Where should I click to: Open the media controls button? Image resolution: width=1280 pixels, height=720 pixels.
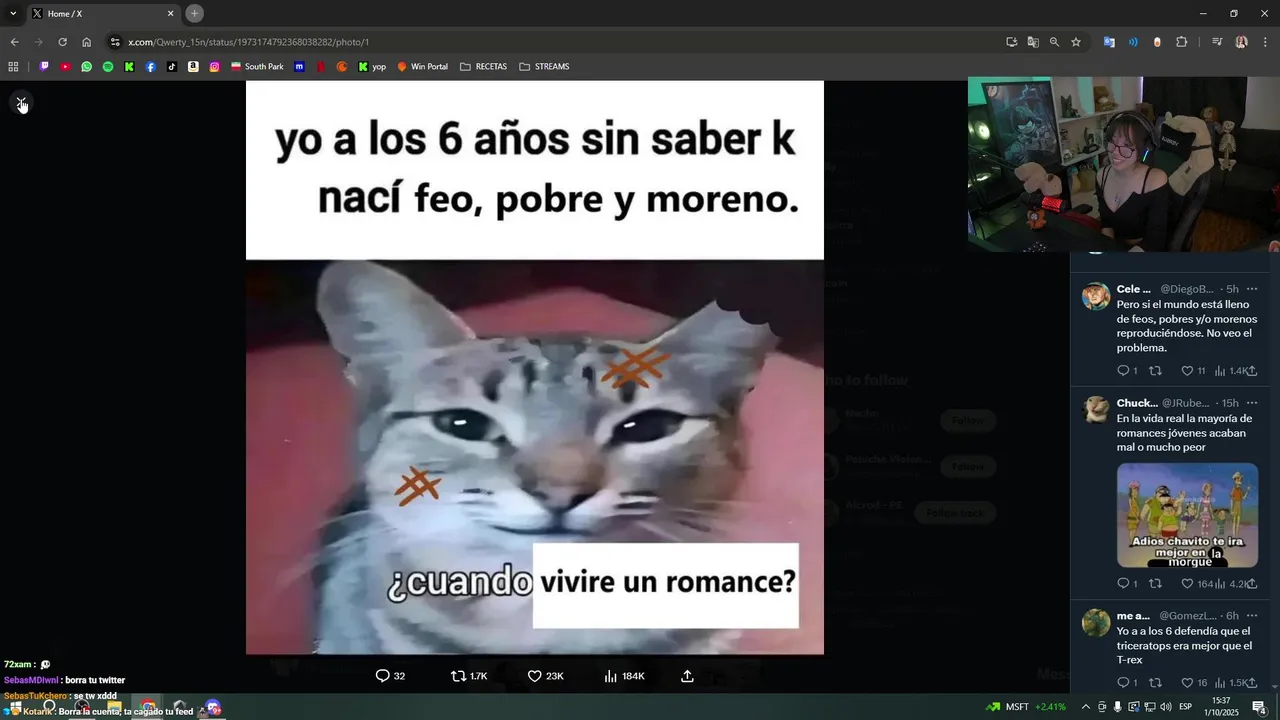pyautogui.click(x=1217, y=42)
